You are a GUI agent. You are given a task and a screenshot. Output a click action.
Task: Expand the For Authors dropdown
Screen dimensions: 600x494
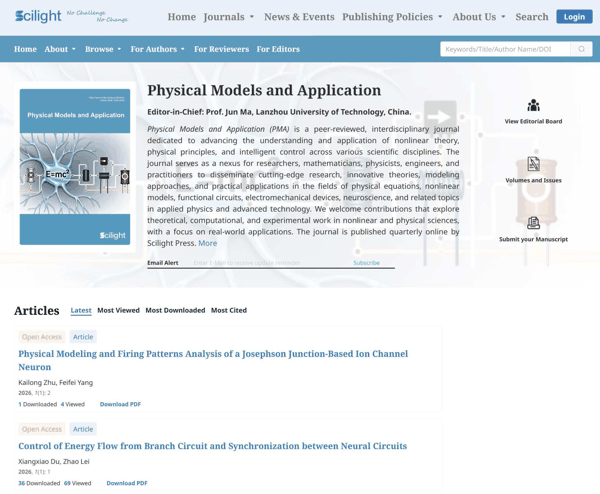157,49
